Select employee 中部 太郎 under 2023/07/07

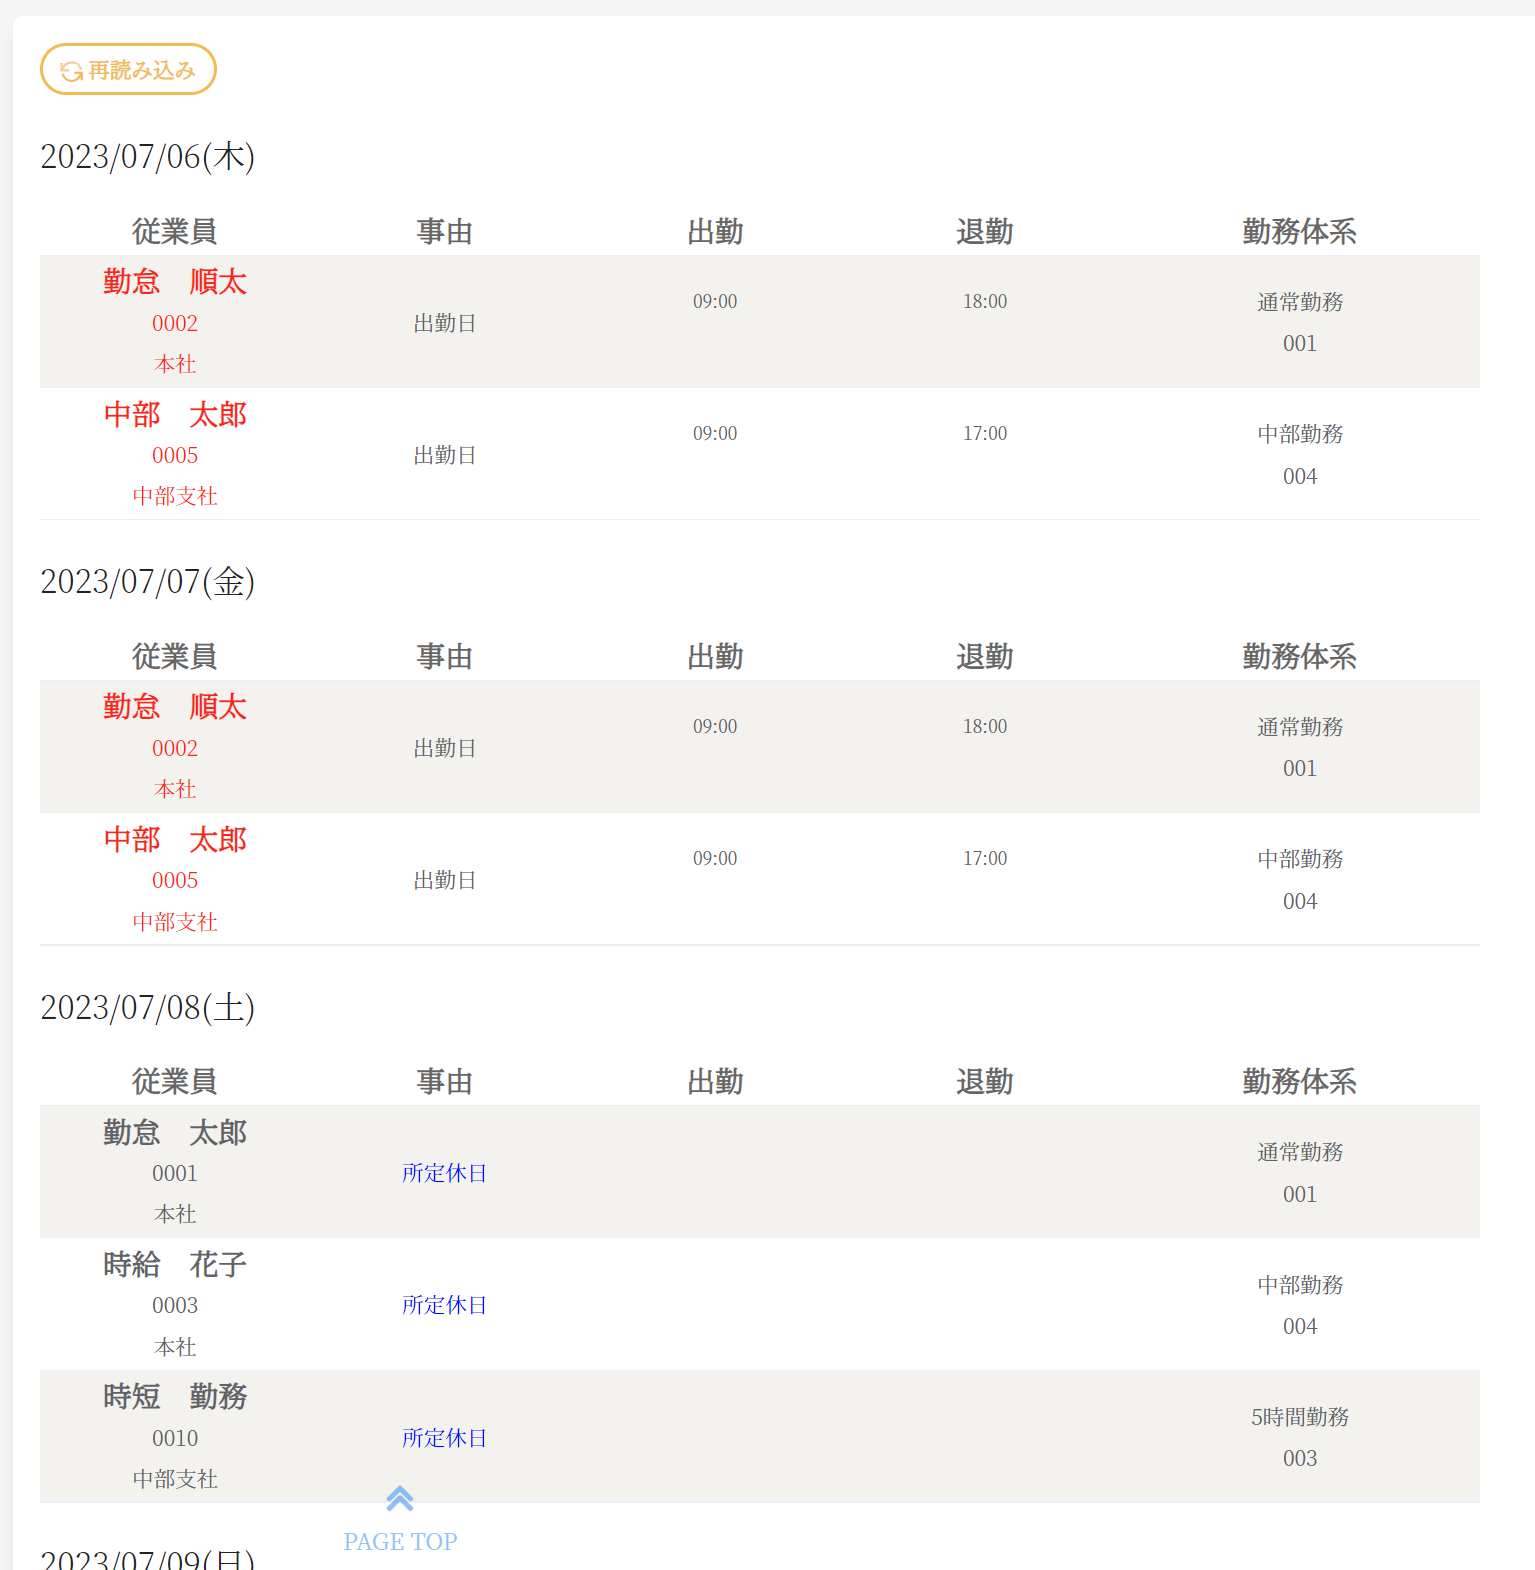[x=175, y=840]
